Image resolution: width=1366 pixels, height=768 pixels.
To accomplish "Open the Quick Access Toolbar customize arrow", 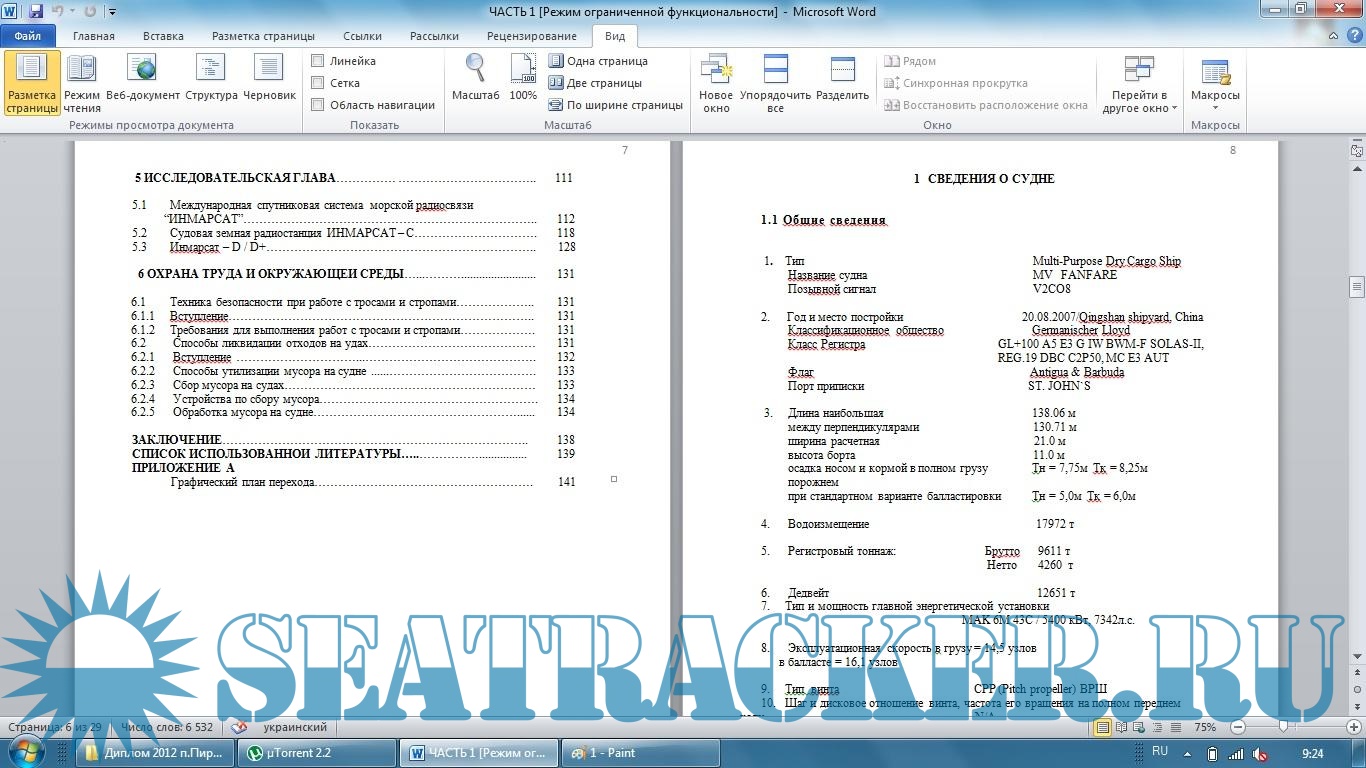I will tap(111, 12).
